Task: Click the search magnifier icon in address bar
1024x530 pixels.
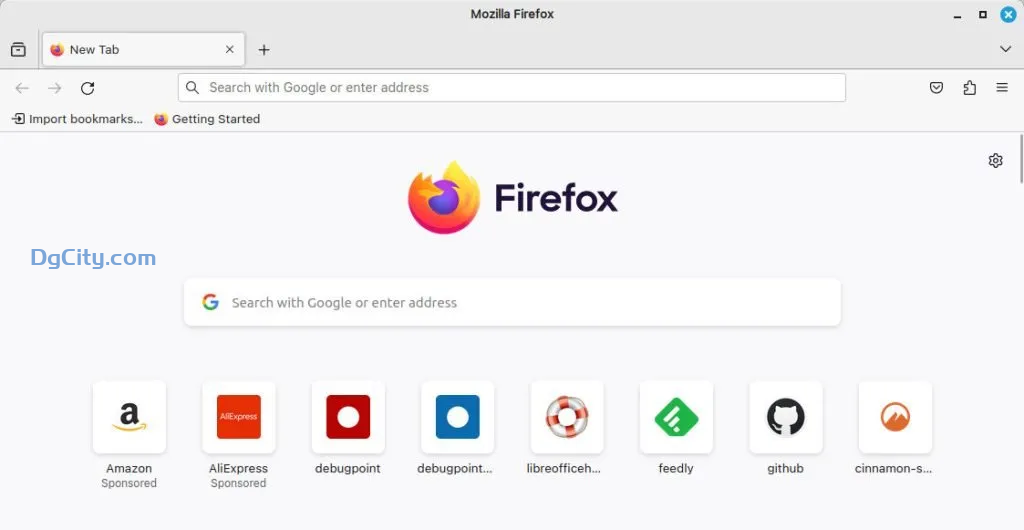Action: tap(192, 87)
